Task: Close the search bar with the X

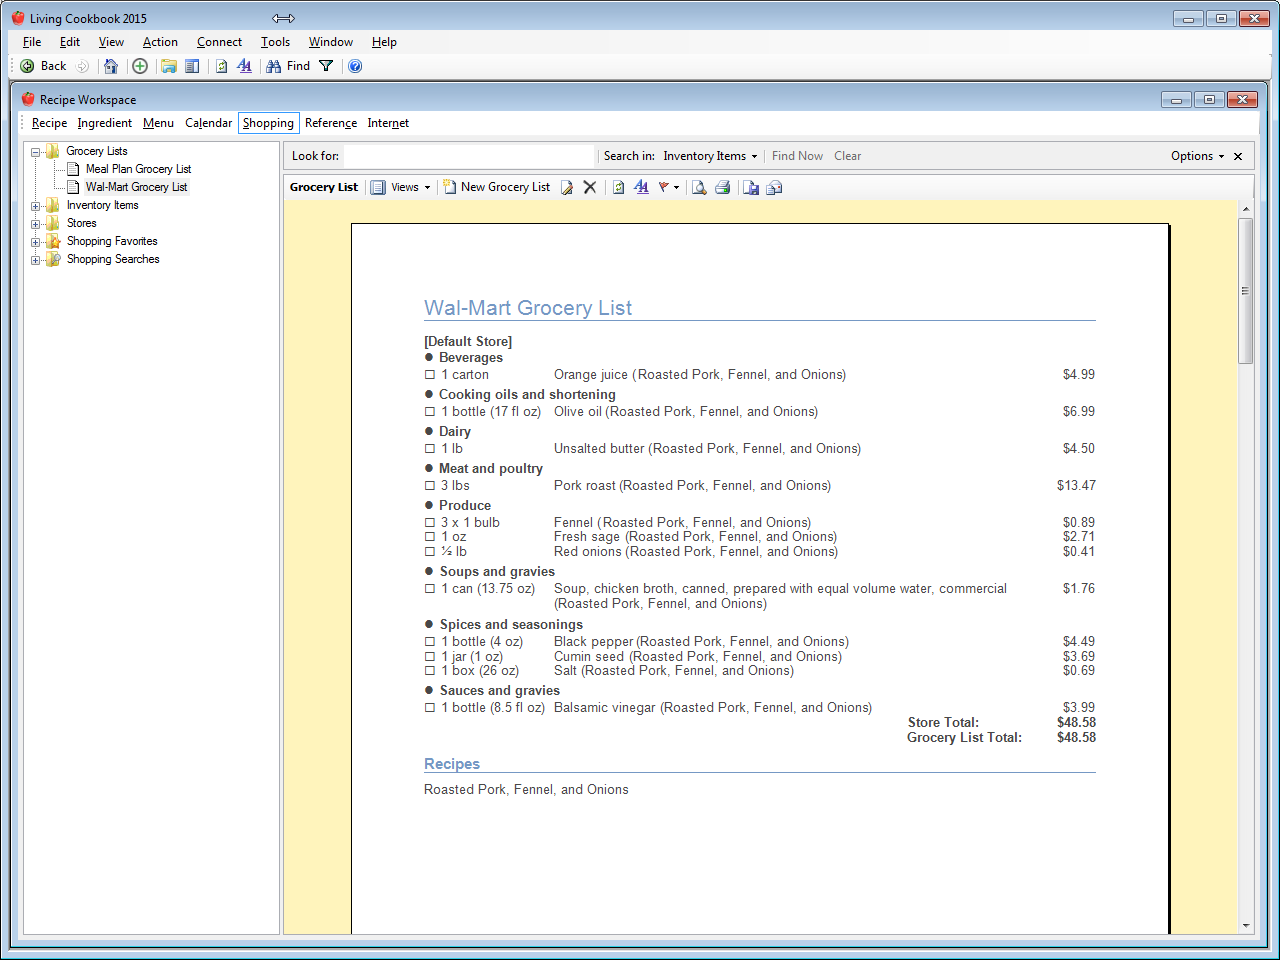Action: click(1238, 156)
